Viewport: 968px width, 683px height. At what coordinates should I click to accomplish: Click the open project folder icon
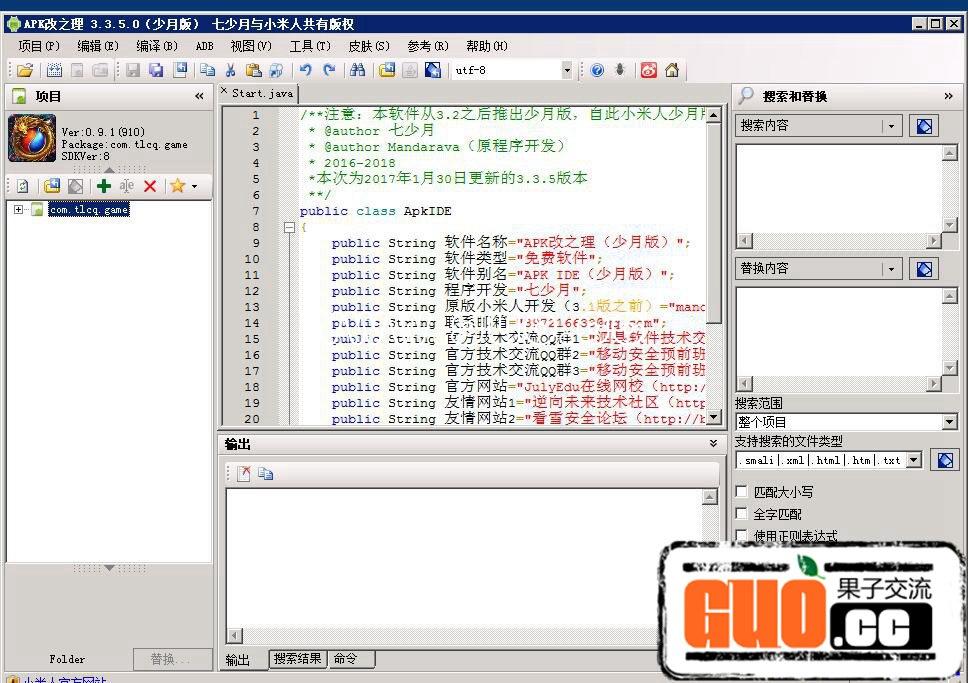point(25,70)
